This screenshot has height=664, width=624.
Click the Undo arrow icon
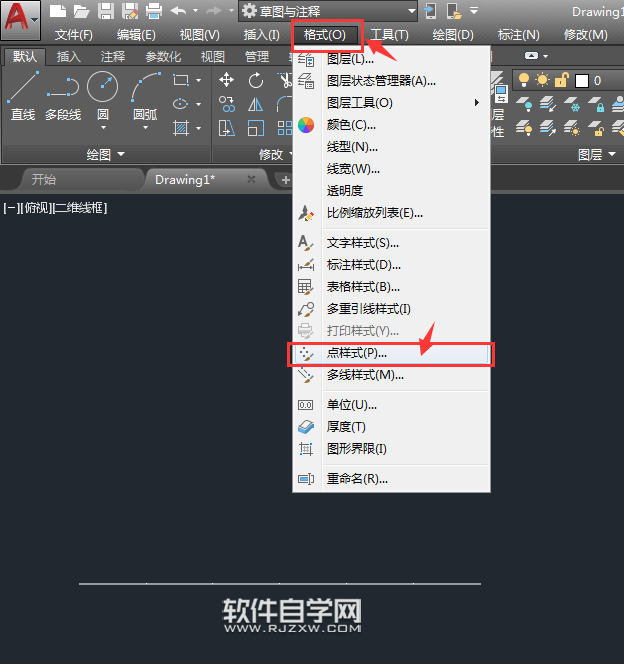coord(178,11)
